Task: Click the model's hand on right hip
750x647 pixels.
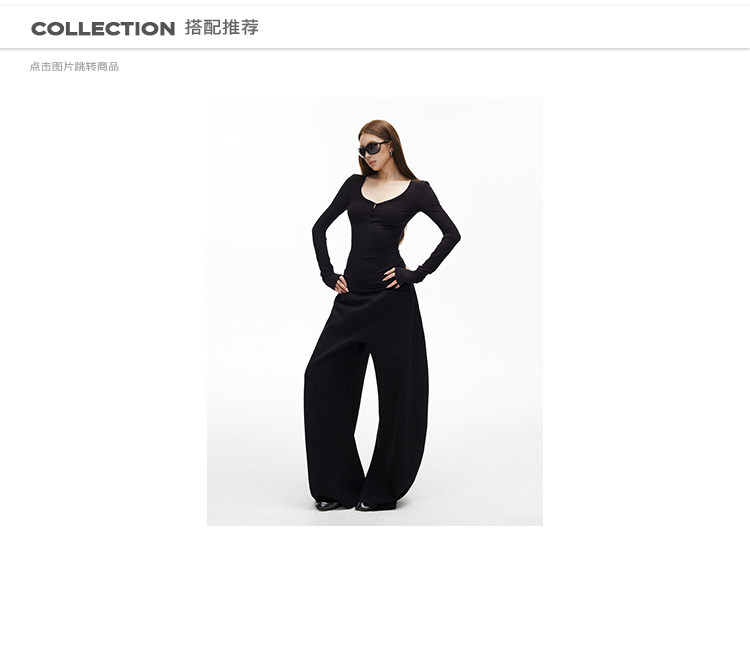Action: (391, 278)
